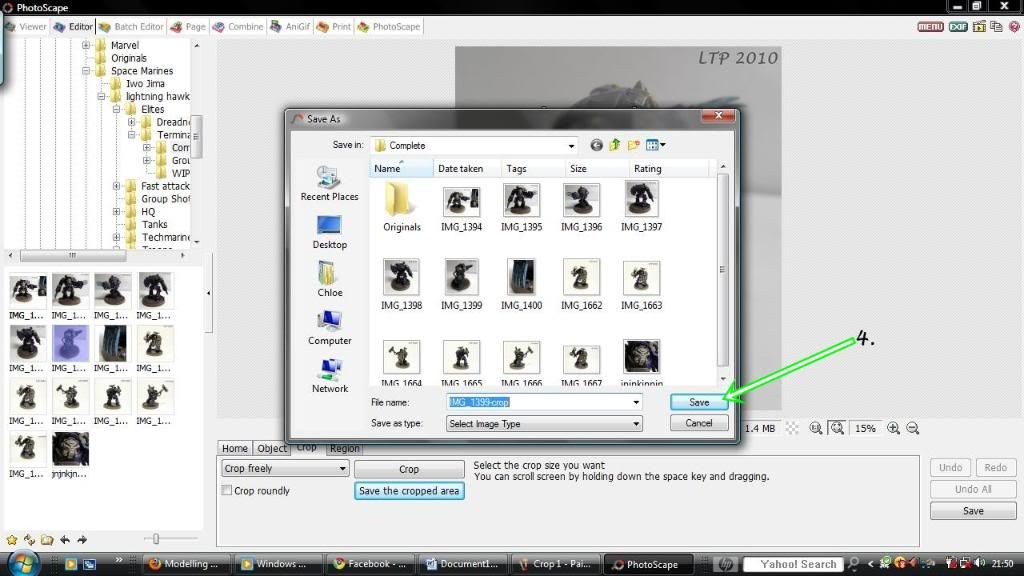Screen dimensions: 1024x576
Task: Switch to Facebook taskbar window
Action: 370,564
